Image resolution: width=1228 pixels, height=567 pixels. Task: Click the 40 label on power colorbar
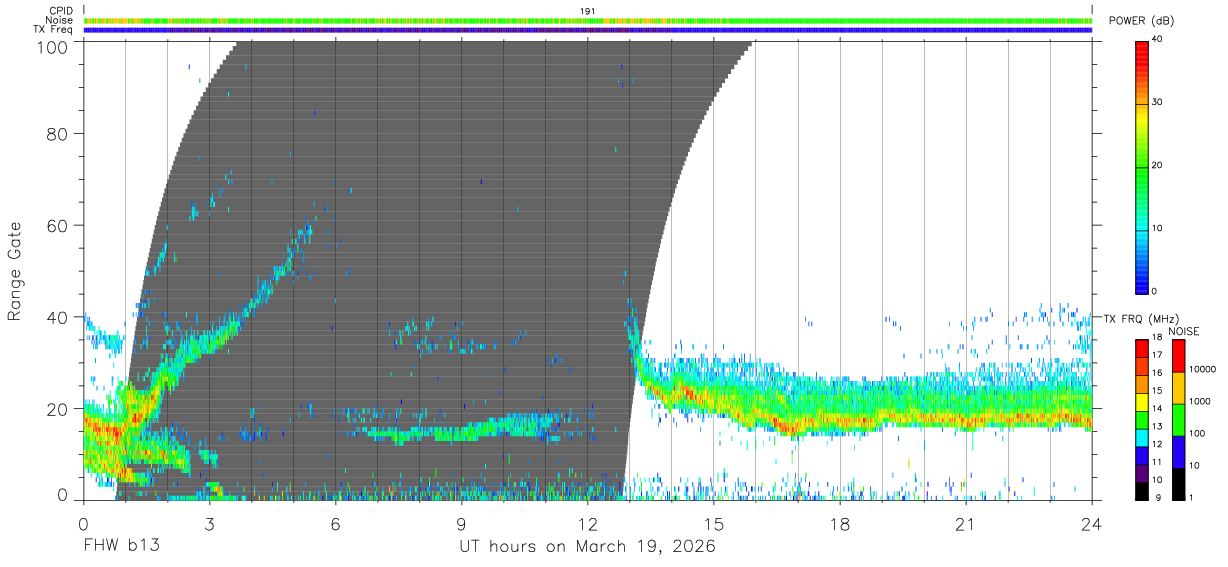point(1156,41)
